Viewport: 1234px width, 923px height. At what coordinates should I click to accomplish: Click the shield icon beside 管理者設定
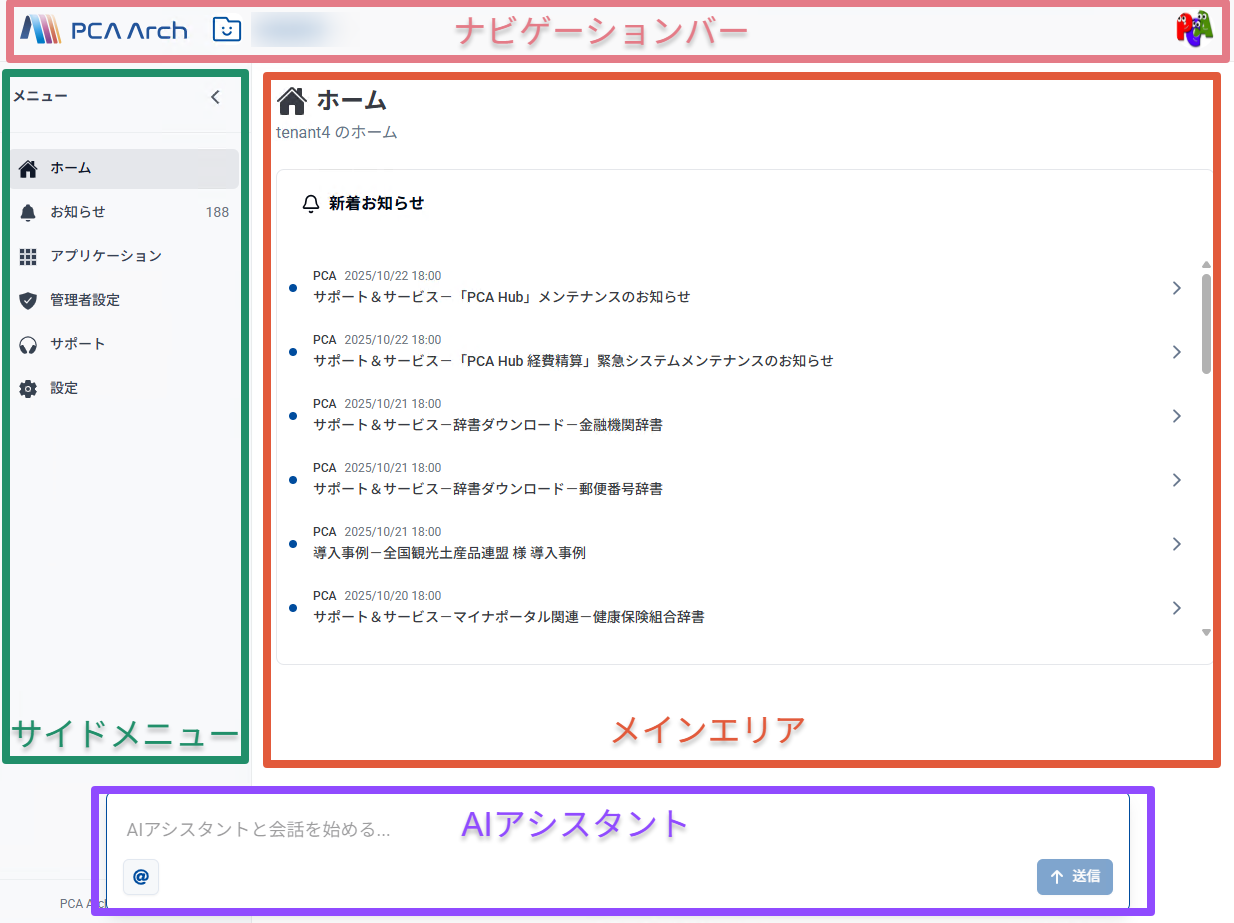pyautogui.click(x=27, y=300)
